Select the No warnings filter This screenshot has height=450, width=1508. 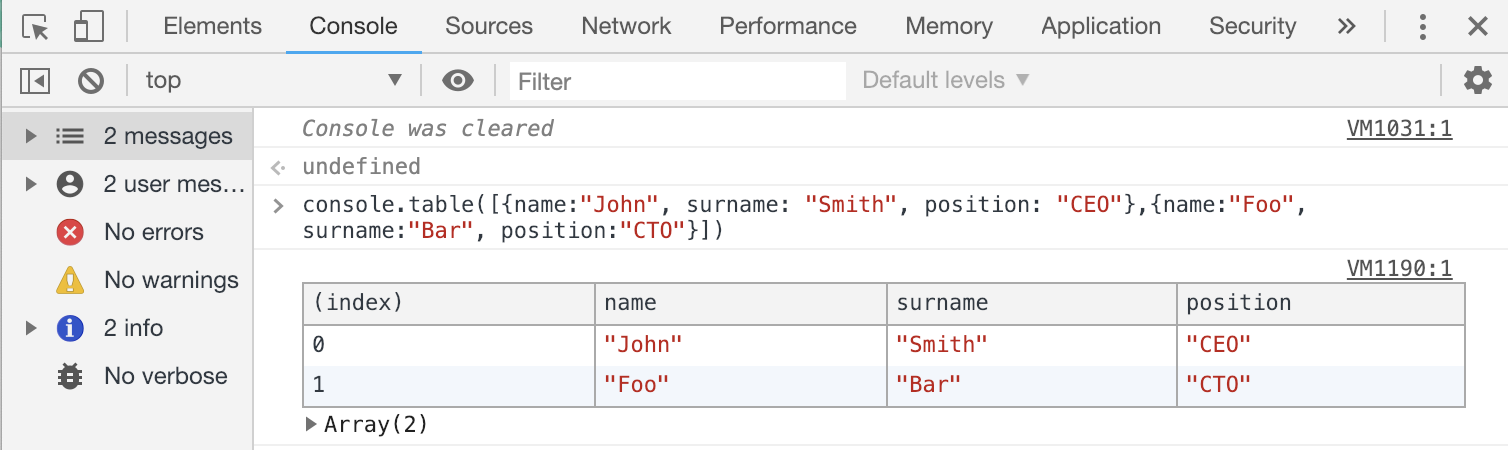pyautogui.click(x=171, y=280)
